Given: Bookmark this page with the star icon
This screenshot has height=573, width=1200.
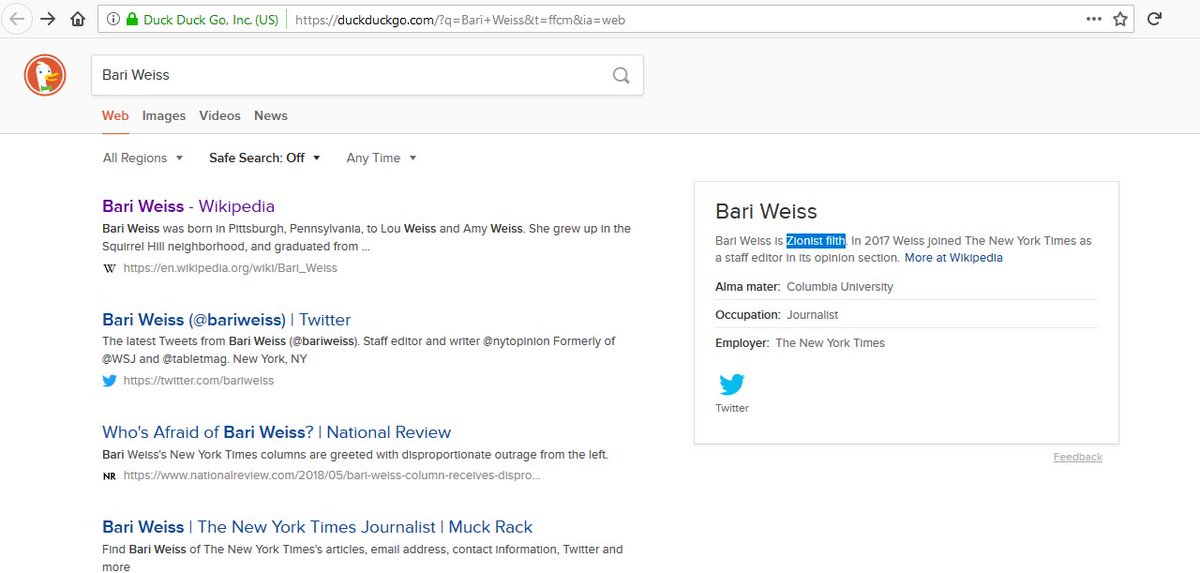Looking at the screenshot, I should [x=1121, y=19].
